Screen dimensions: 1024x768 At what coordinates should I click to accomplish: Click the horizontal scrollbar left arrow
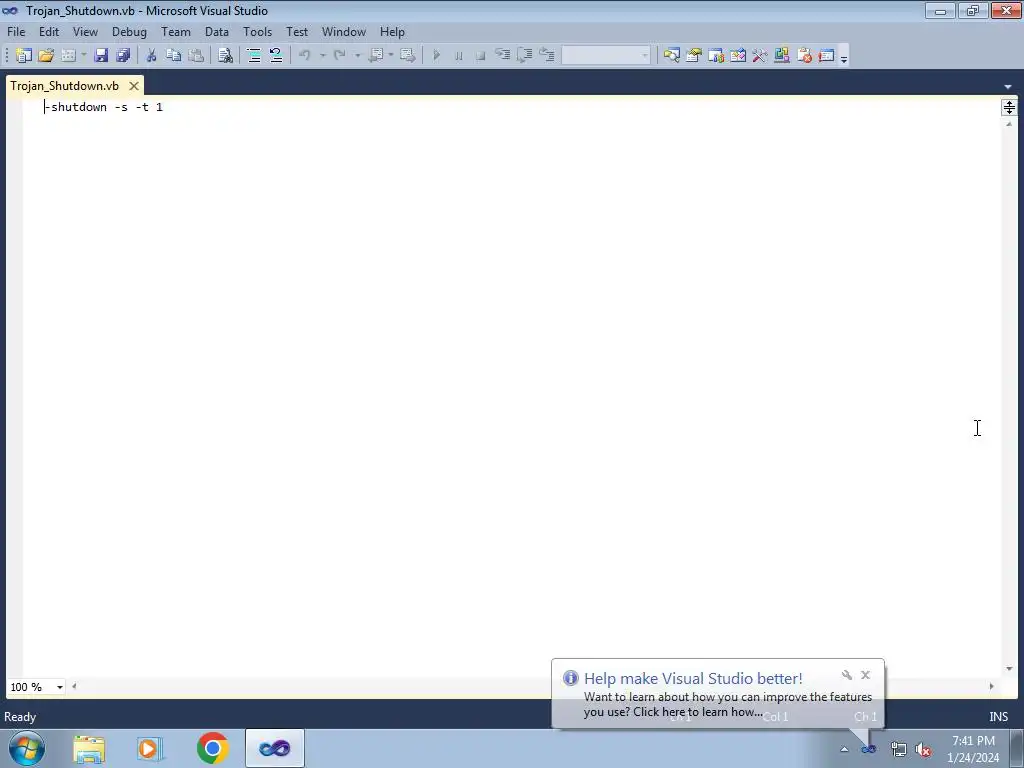click(74, 686)
